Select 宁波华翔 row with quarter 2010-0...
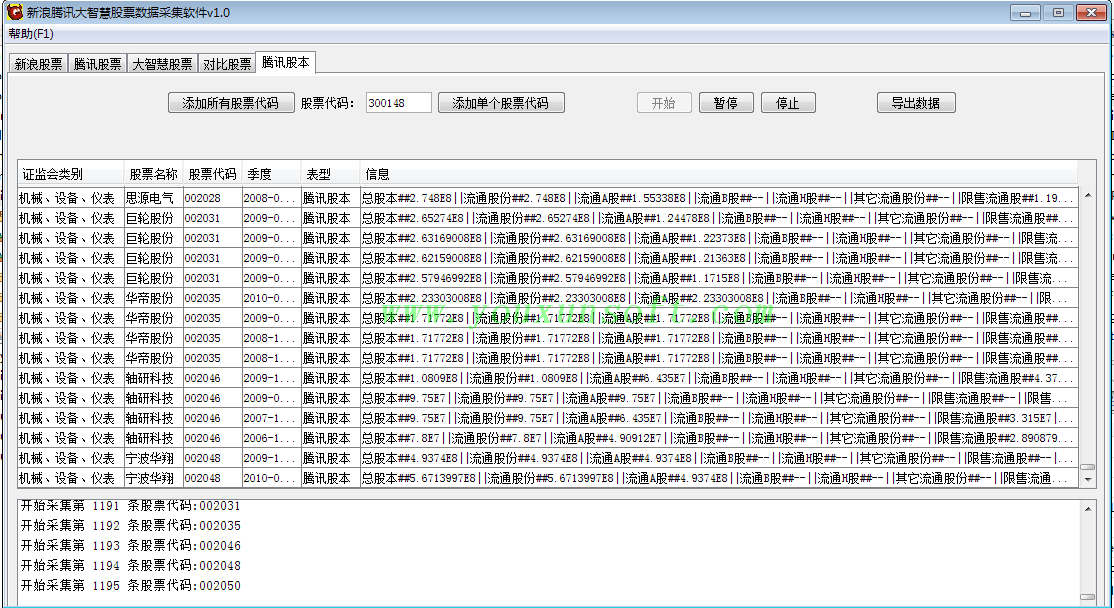The width and height of the screenshot is (1114, 608). click(548, 478)
